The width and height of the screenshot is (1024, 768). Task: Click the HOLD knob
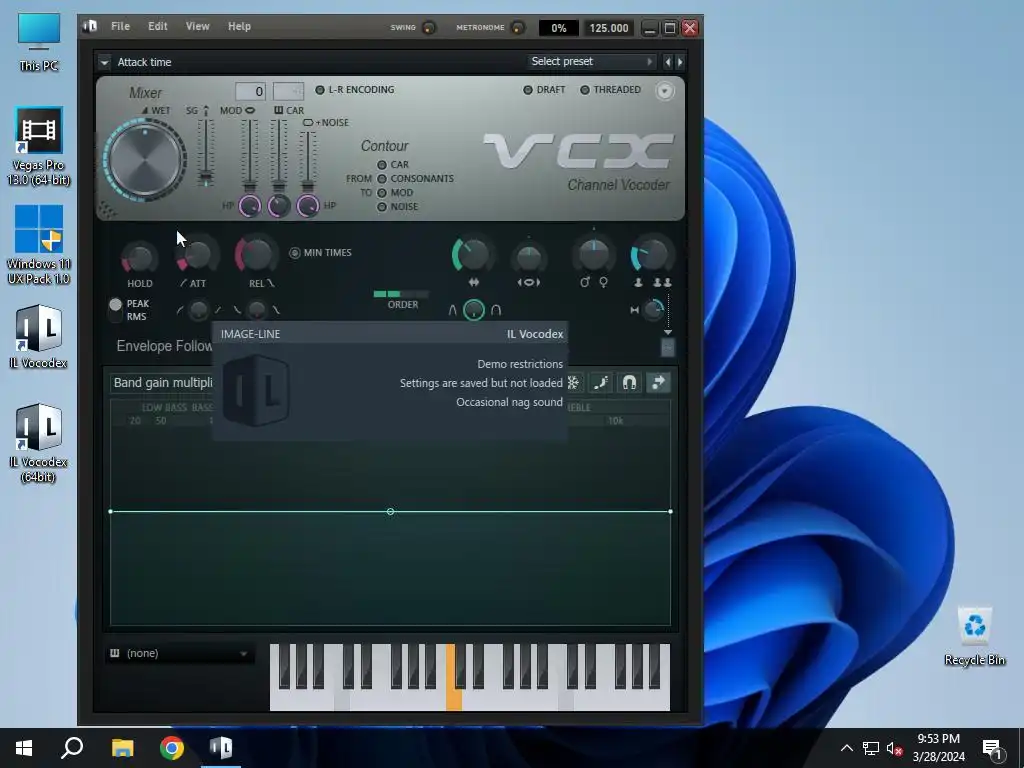tap(139, 257)
